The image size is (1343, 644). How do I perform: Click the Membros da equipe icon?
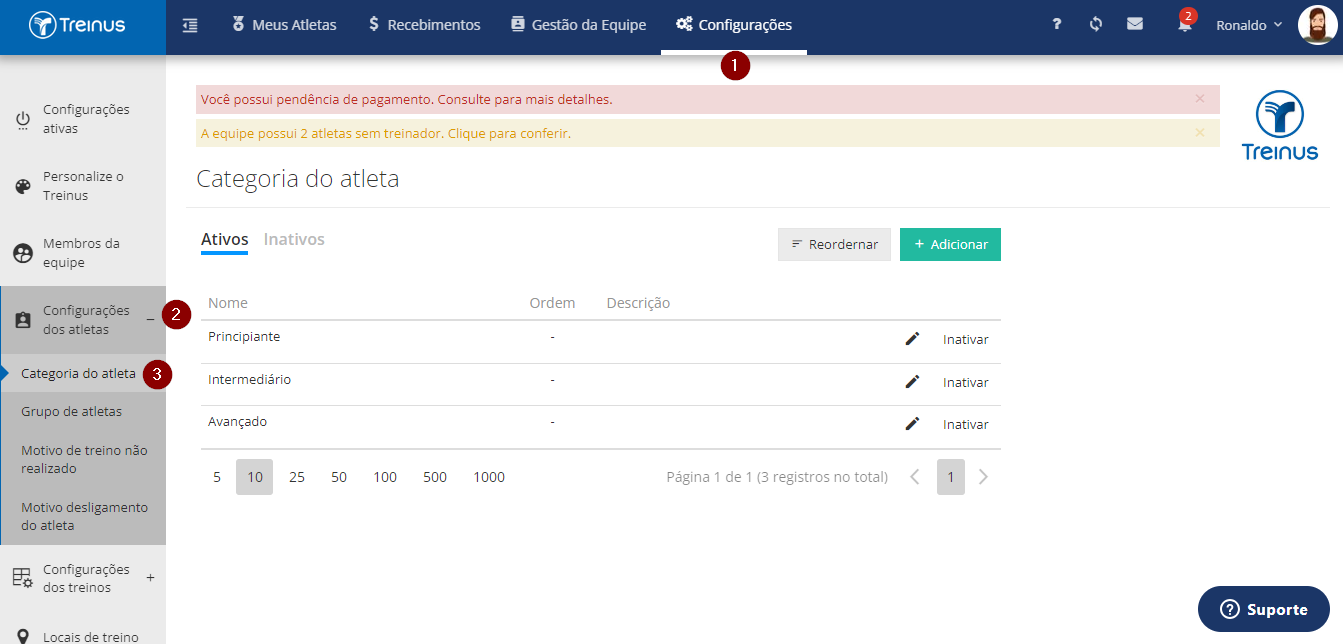(x=23, y=253)
